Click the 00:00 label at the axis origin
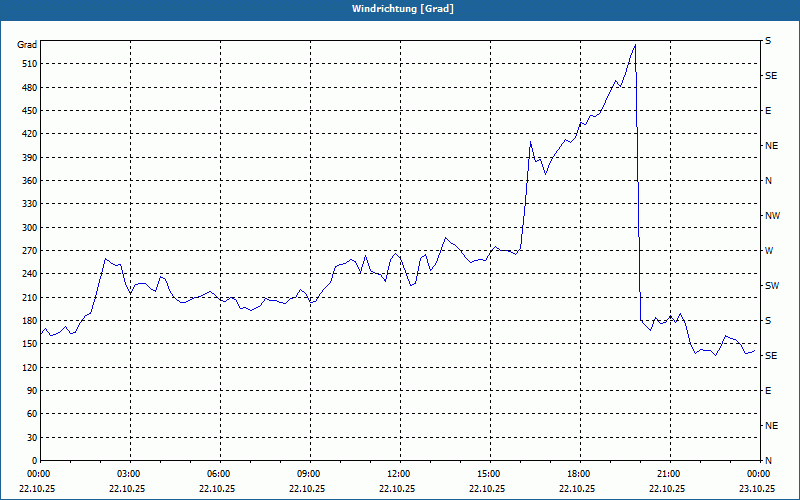 (x=40, y=474)
